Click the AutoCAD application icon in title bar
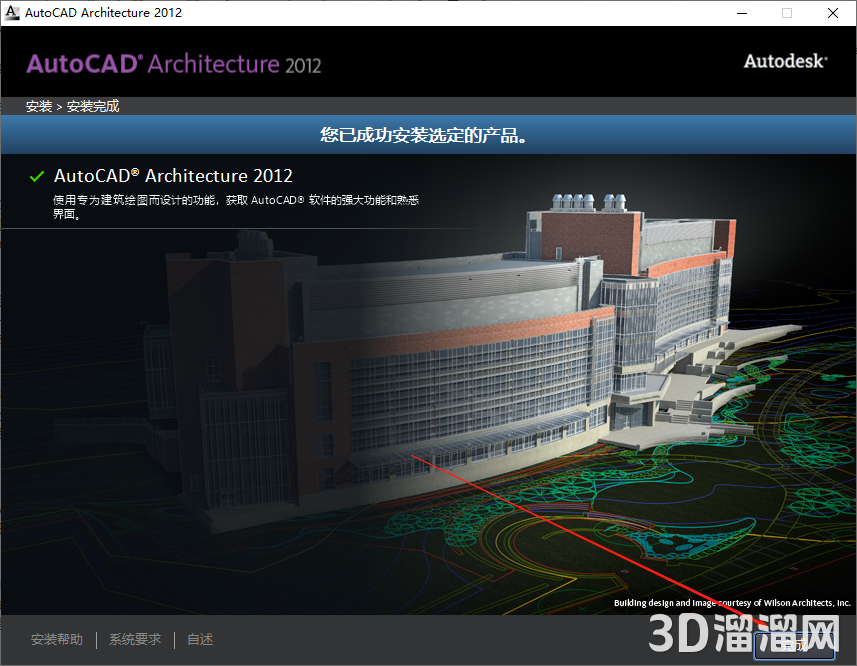Screen dimensions: 857x666 [13, 13]
